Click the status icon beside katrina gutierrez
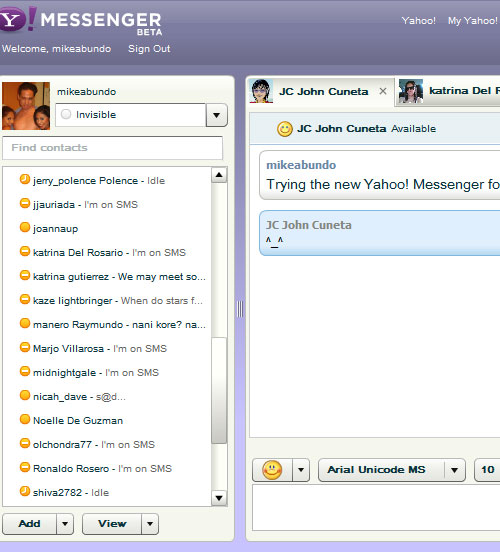 click(25, 275)
